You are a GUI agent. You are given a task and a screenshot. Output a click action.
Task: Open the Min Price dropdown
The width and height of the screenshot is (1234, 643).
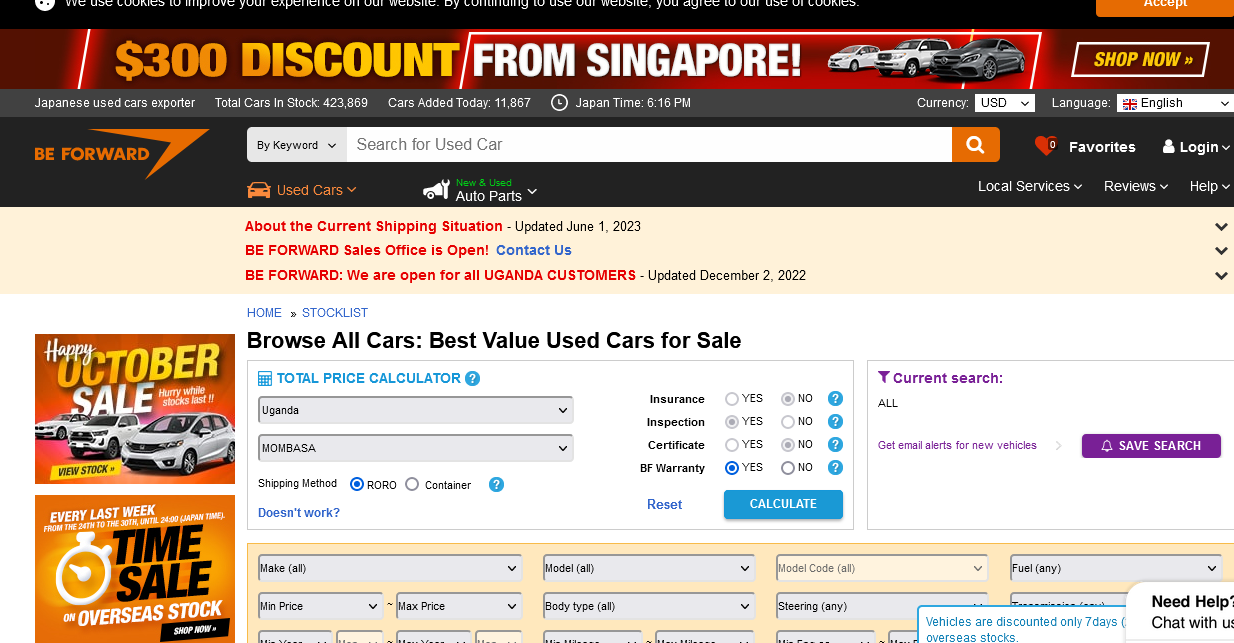tap(320, 606)
